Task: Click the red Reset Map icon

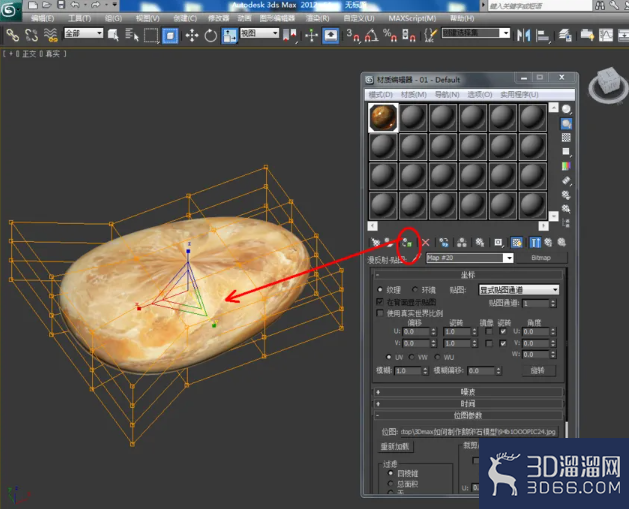Action: [x=426, y=243]
